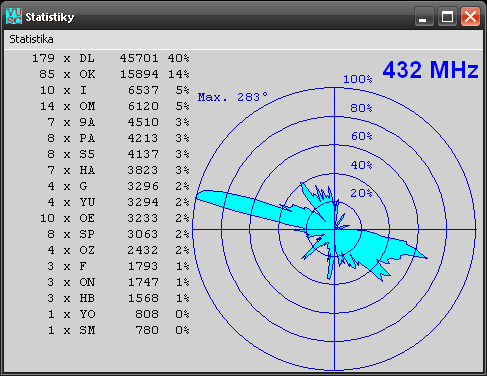Screen dimensions: 487x376
Task: Select the YO row with 808 points
Action: [x=118, y=314]
